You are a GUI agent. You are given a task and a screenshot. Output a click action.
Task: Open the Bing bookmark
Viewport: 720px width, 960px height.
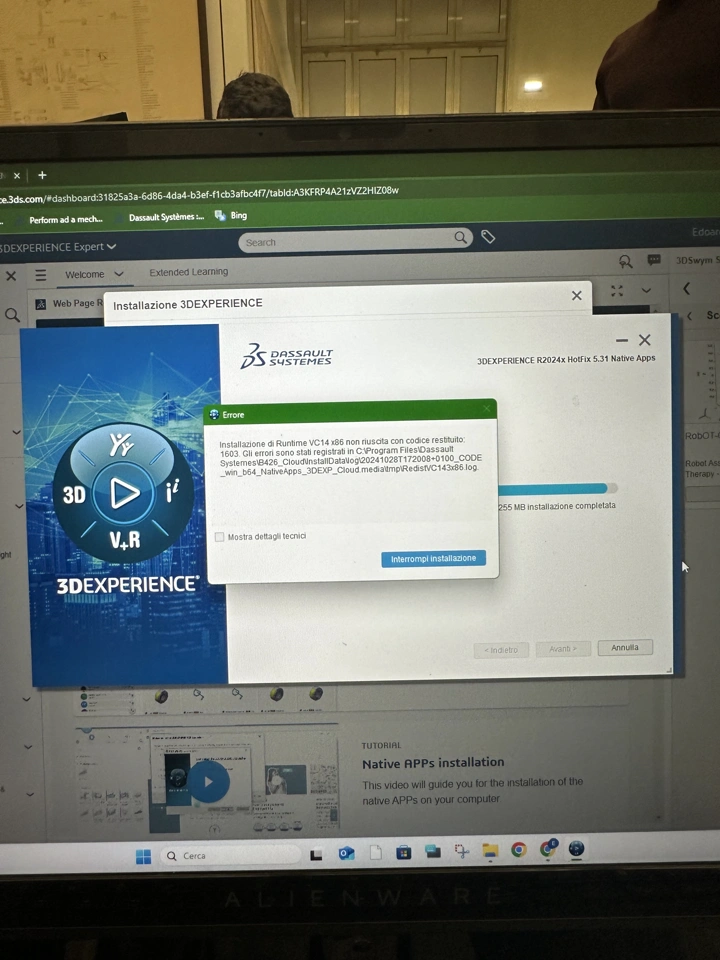click(231, 216)
